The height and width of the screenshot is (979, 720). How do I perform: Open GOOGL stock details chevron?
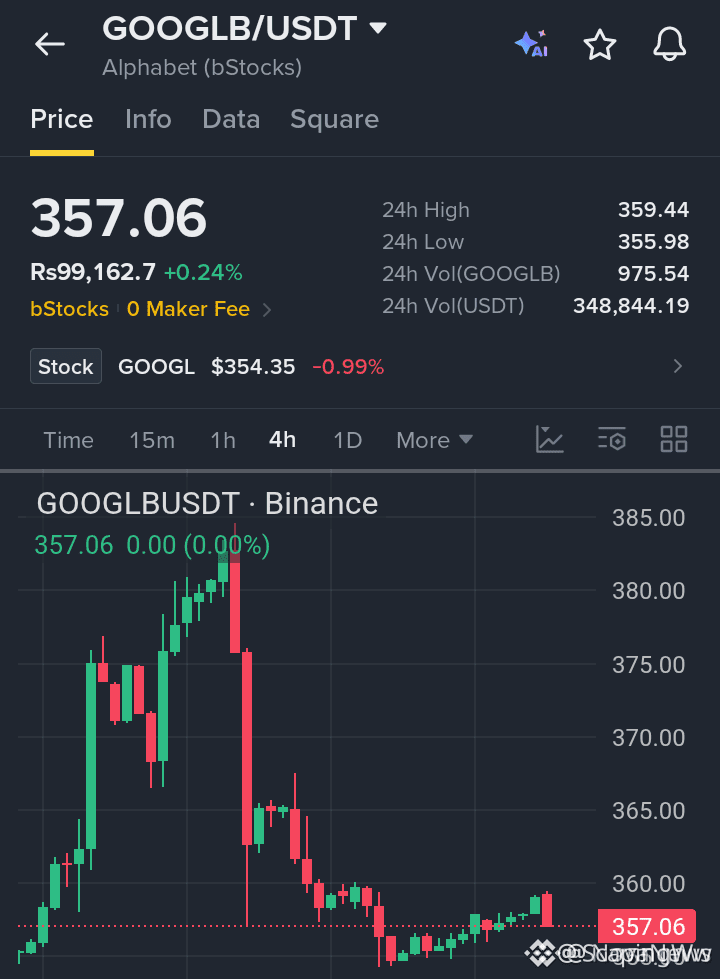678,366
